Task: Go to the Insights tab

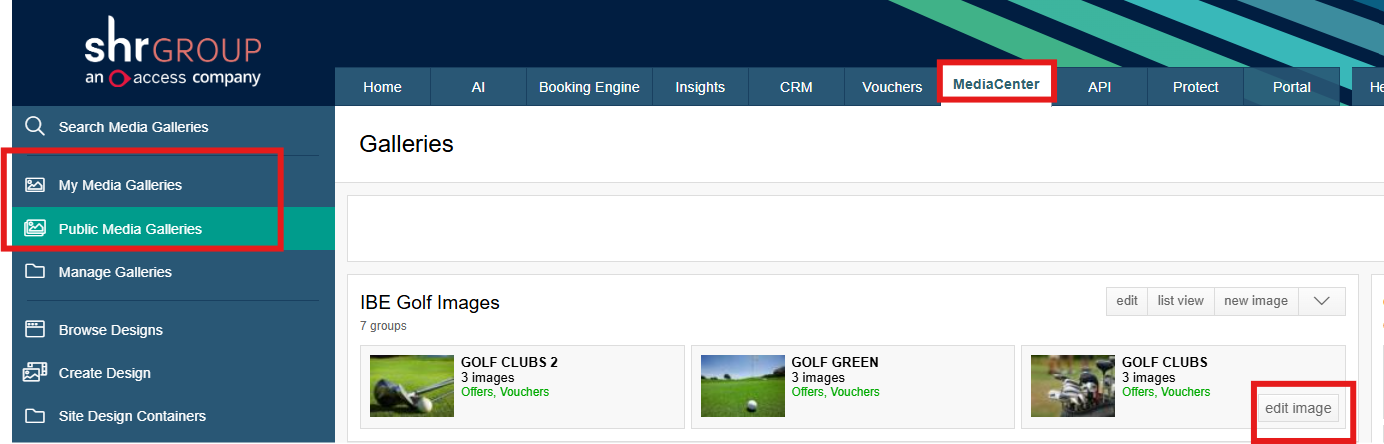Action: [x=700, y=87]
